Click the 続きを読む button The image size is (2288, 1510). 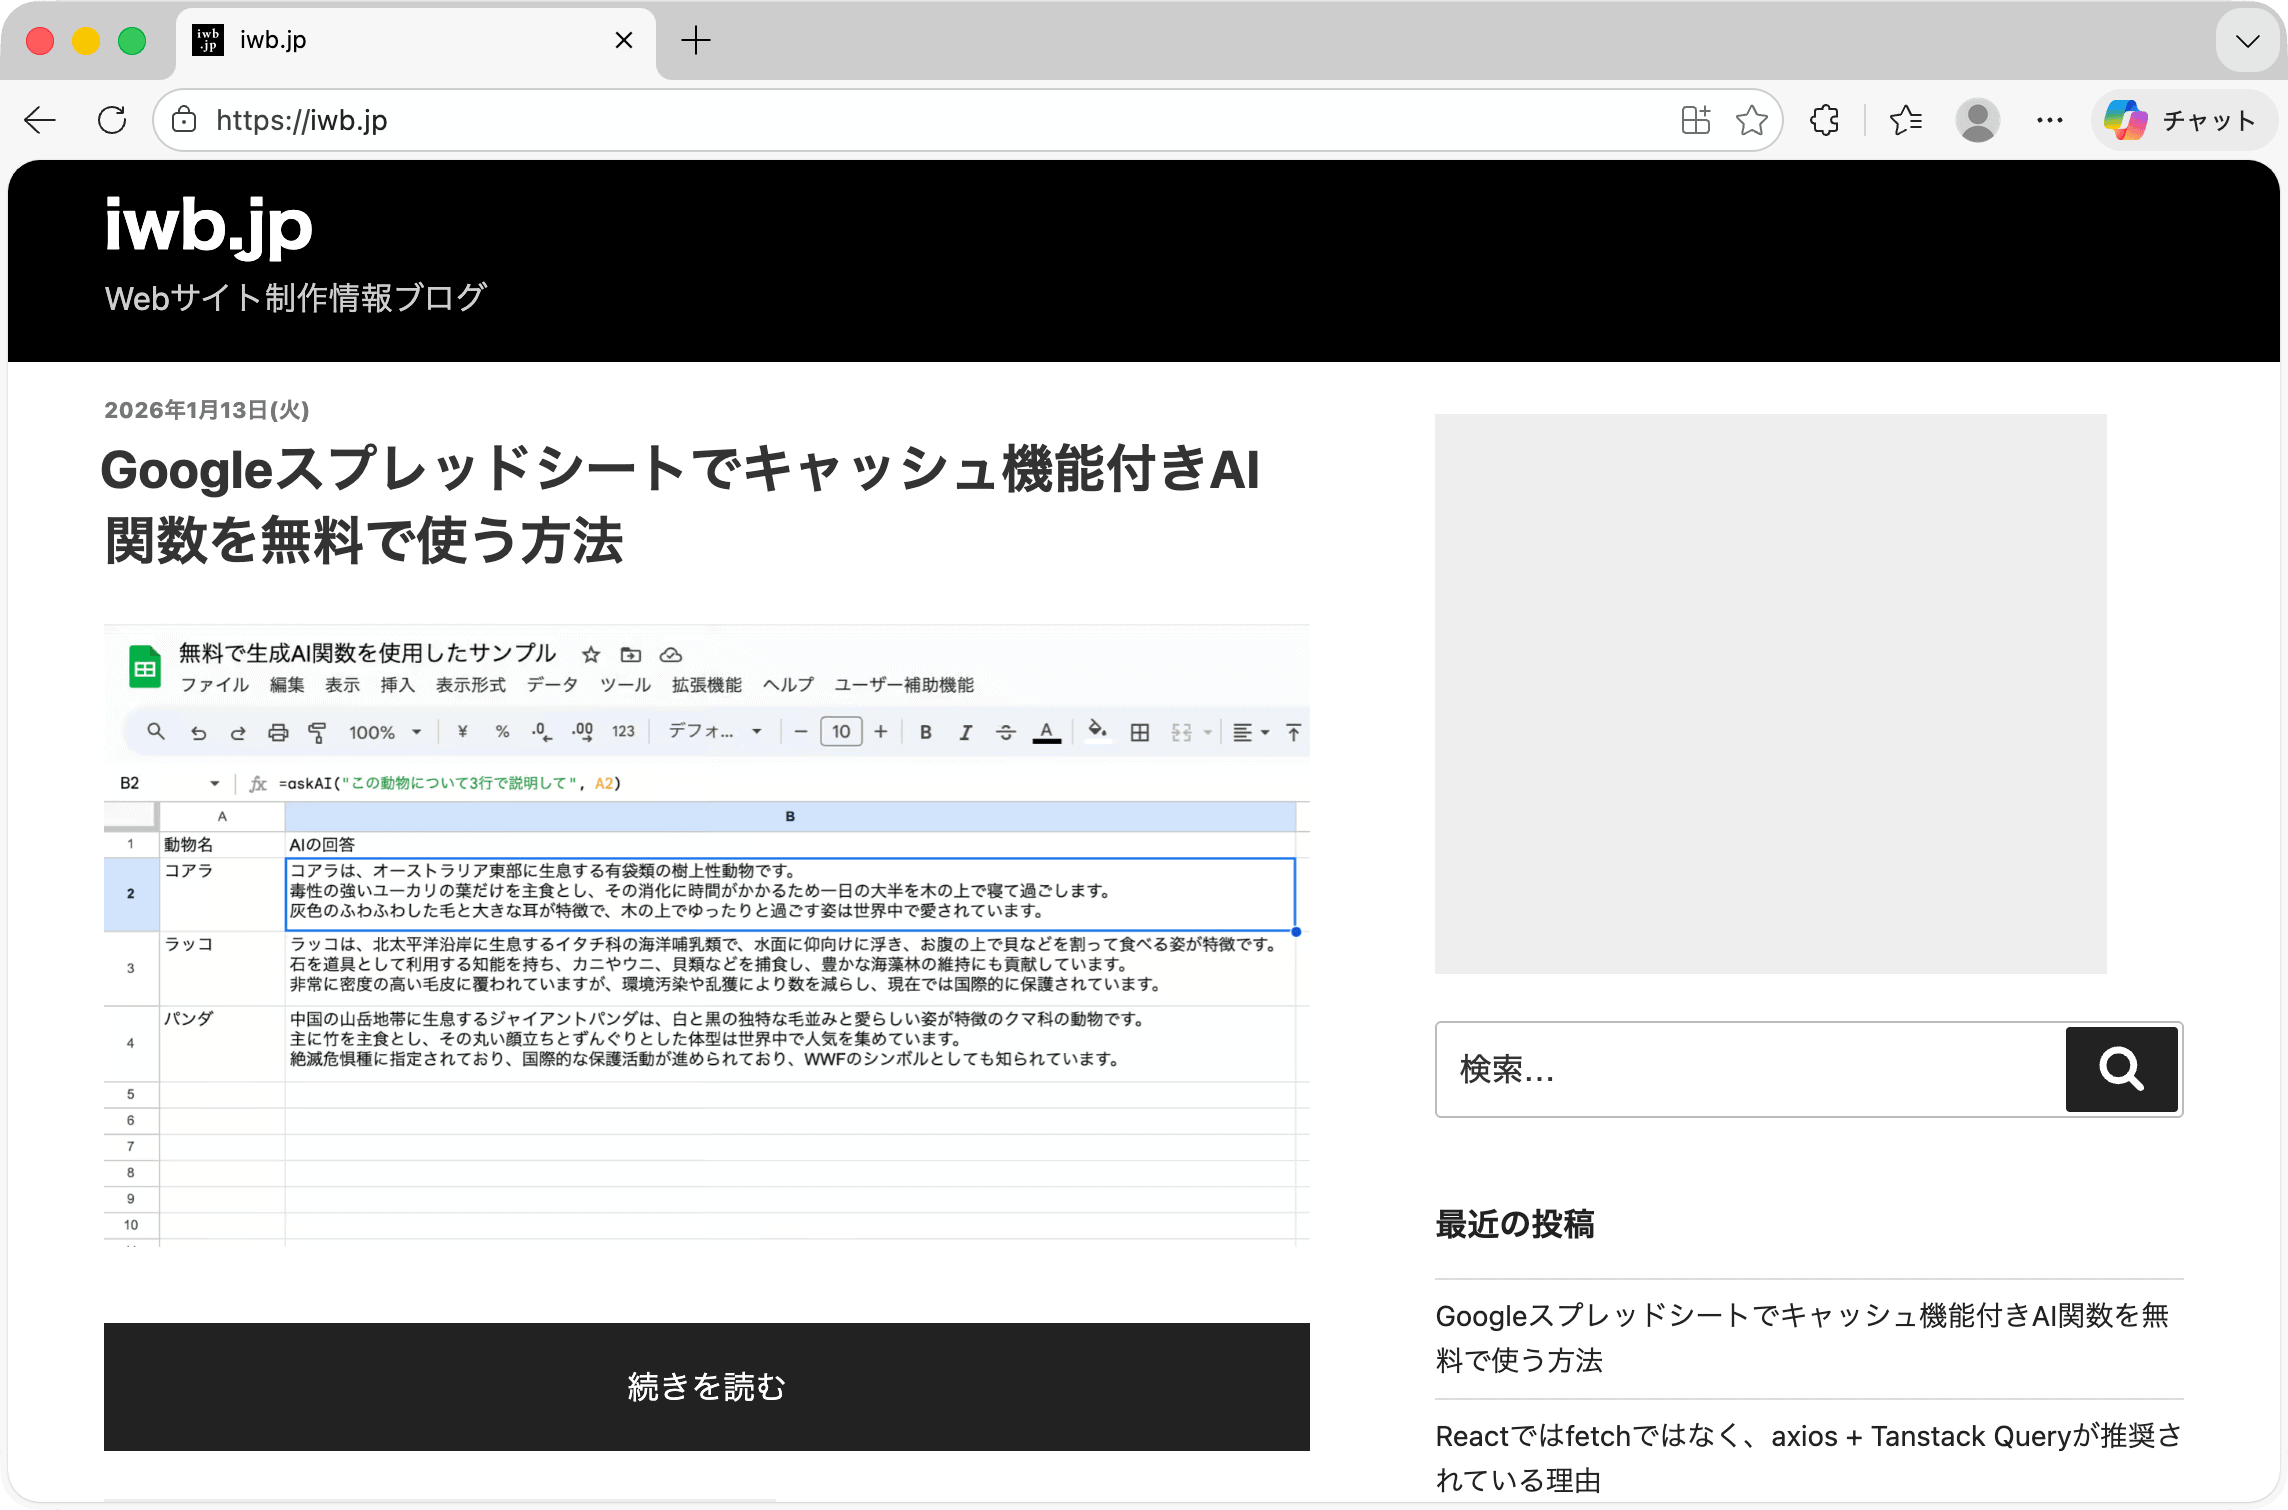705,1387
